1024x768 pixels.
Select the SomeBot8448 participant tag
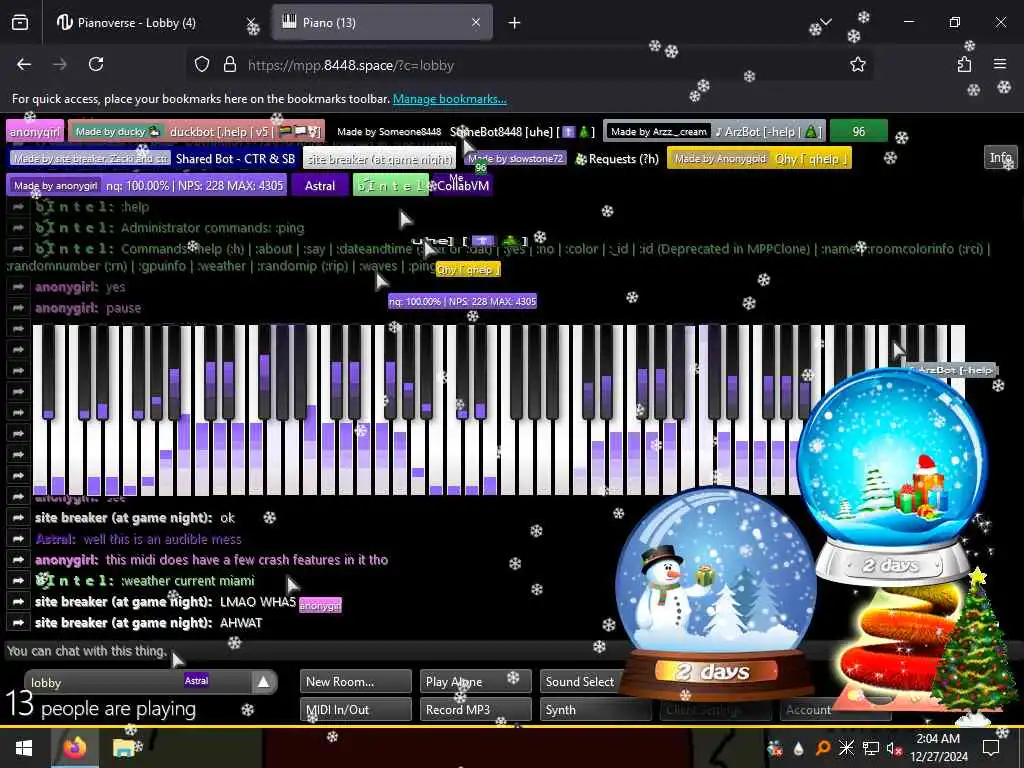pyautogui.click(x=464, y=132)
